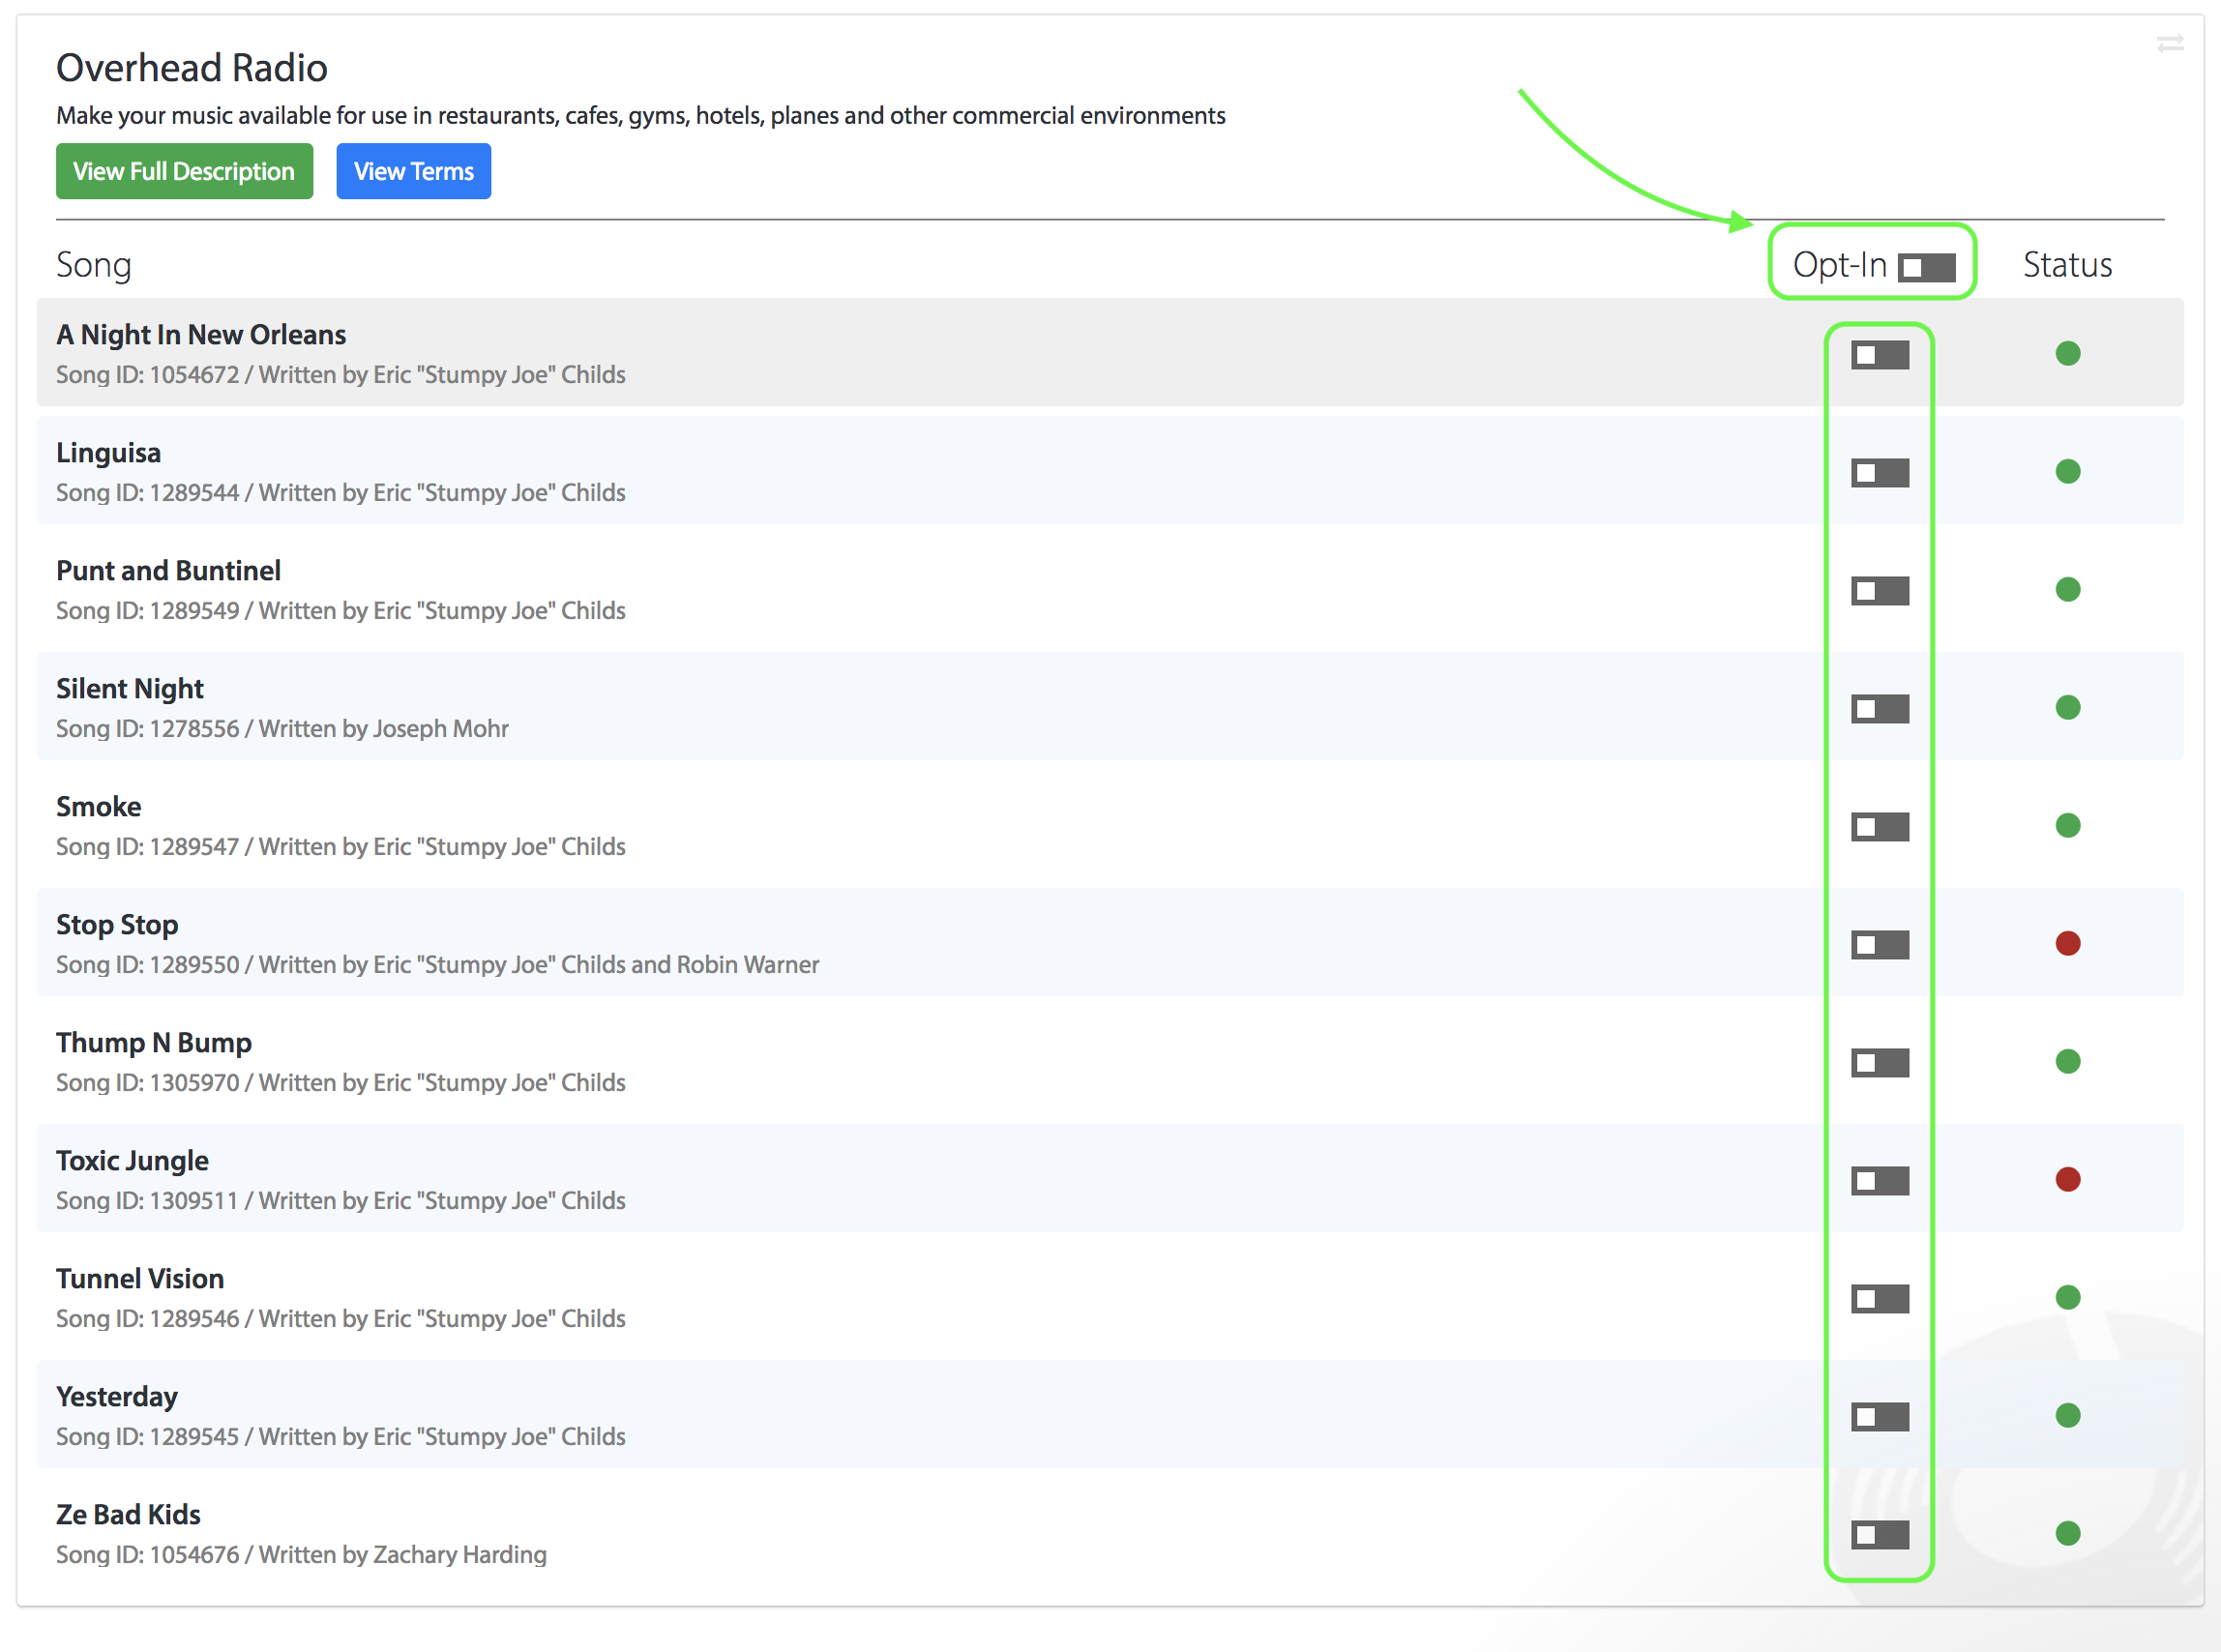
Task: Click green status dot for Ze Bad Kids
Action: pyautogui.click(x=2067, y=1533)
